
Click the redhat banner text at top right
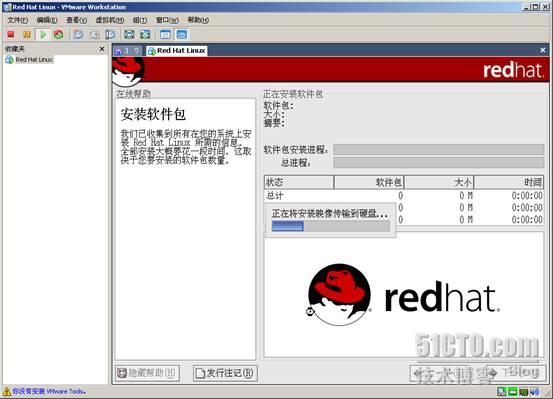tap(513, 70)
